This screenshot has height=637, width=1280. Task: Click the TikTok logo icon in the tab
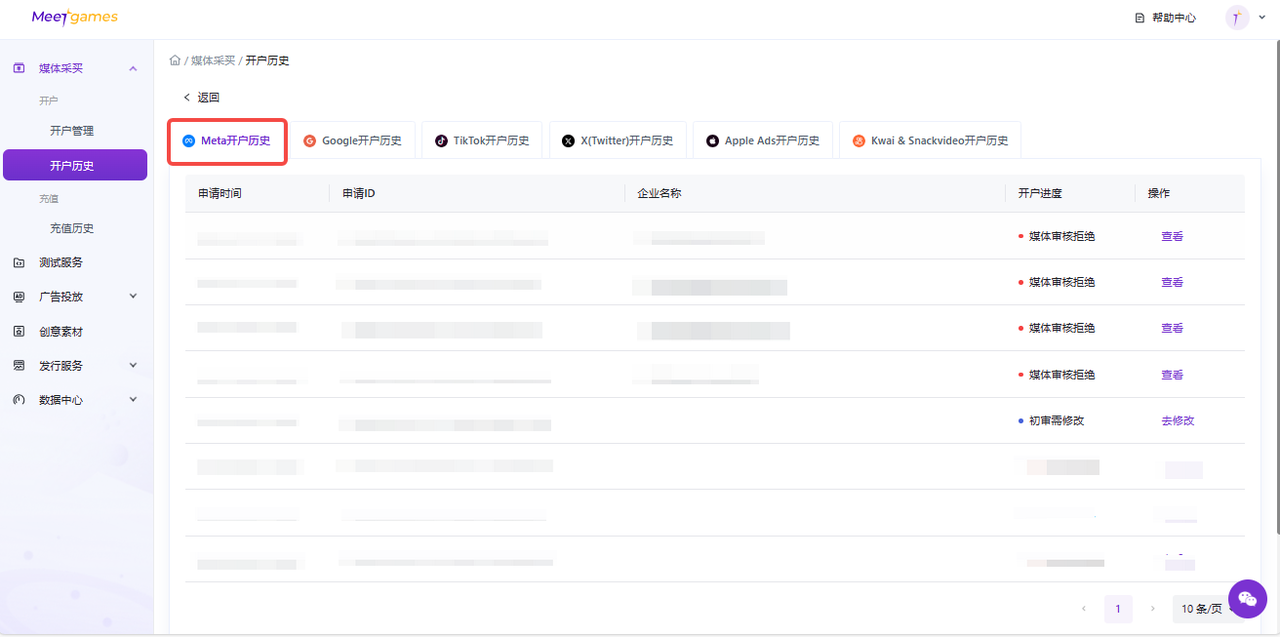[x=441, y=141]
